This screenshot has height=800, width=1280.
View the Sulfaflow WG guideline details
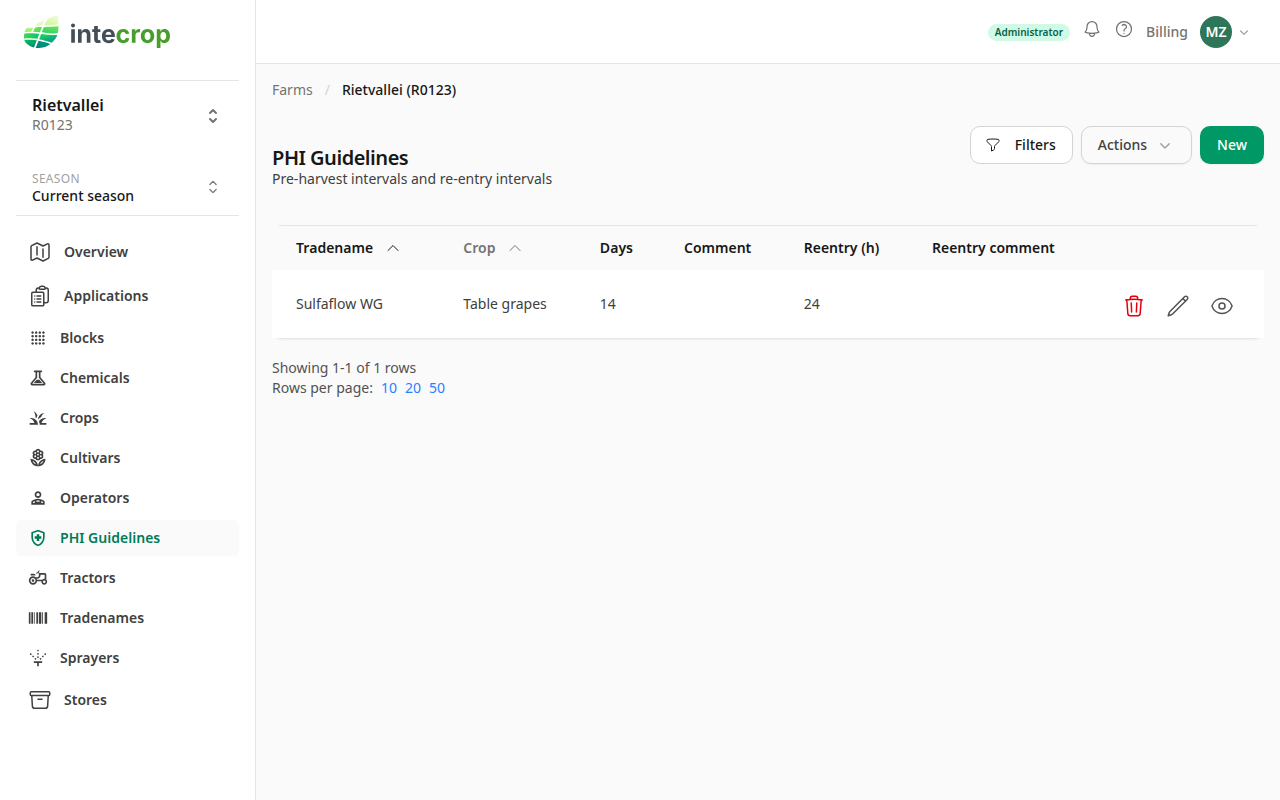(1222, 306)
